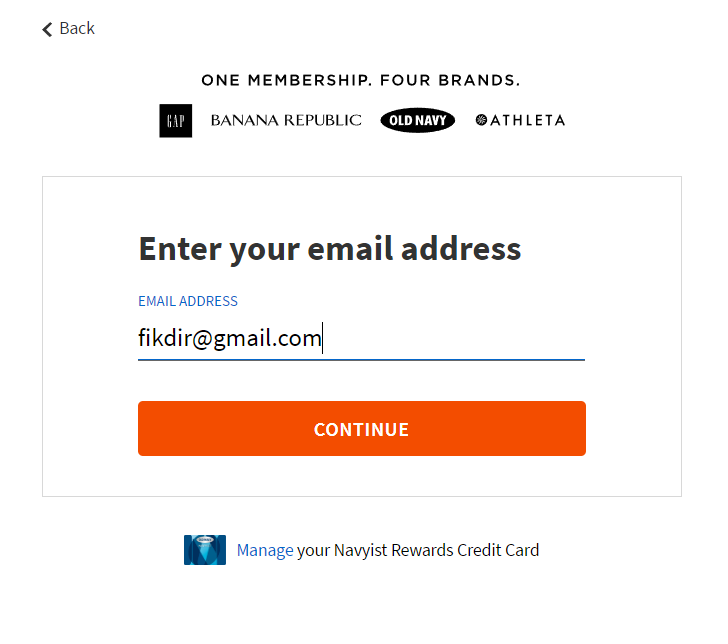Image resolution: width=728 pixels, height=644 pixels.
Task: Click the Athleta pinwheel symbol
Action: 481,120
